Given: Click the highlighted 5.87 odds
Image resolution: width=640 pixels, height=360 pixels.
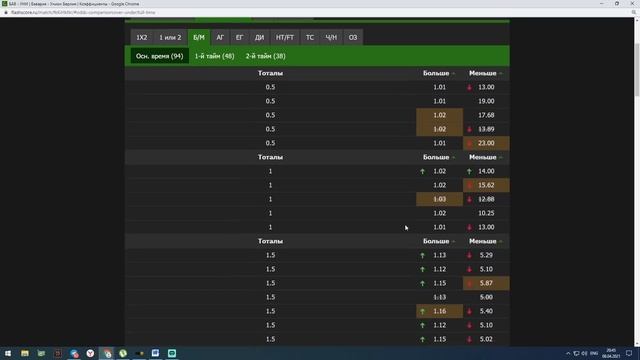Looking at the screenshot, I should coord(486,283).
